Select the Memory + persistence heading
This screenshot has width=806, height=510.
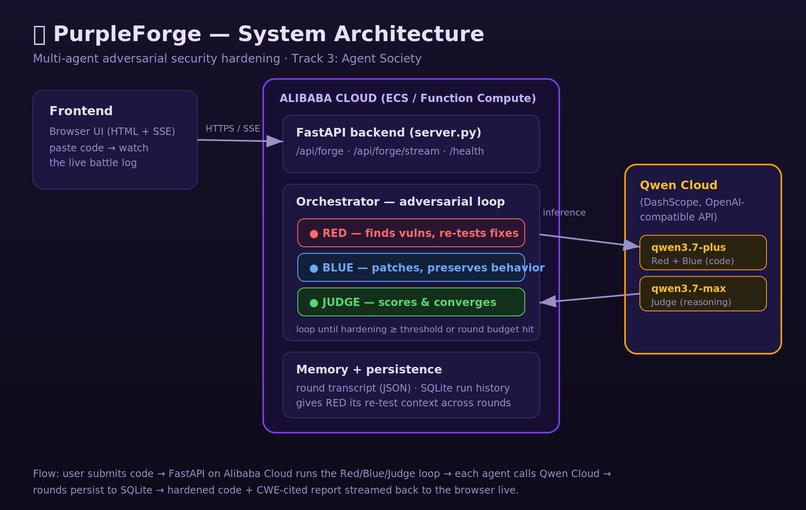369,369
